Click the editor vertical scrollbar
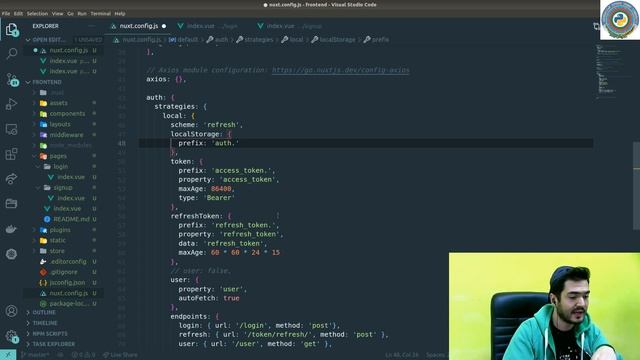Image resolution: width=640 pixels, height=360 pixels. pyautogui.click(x=636, y=186)
